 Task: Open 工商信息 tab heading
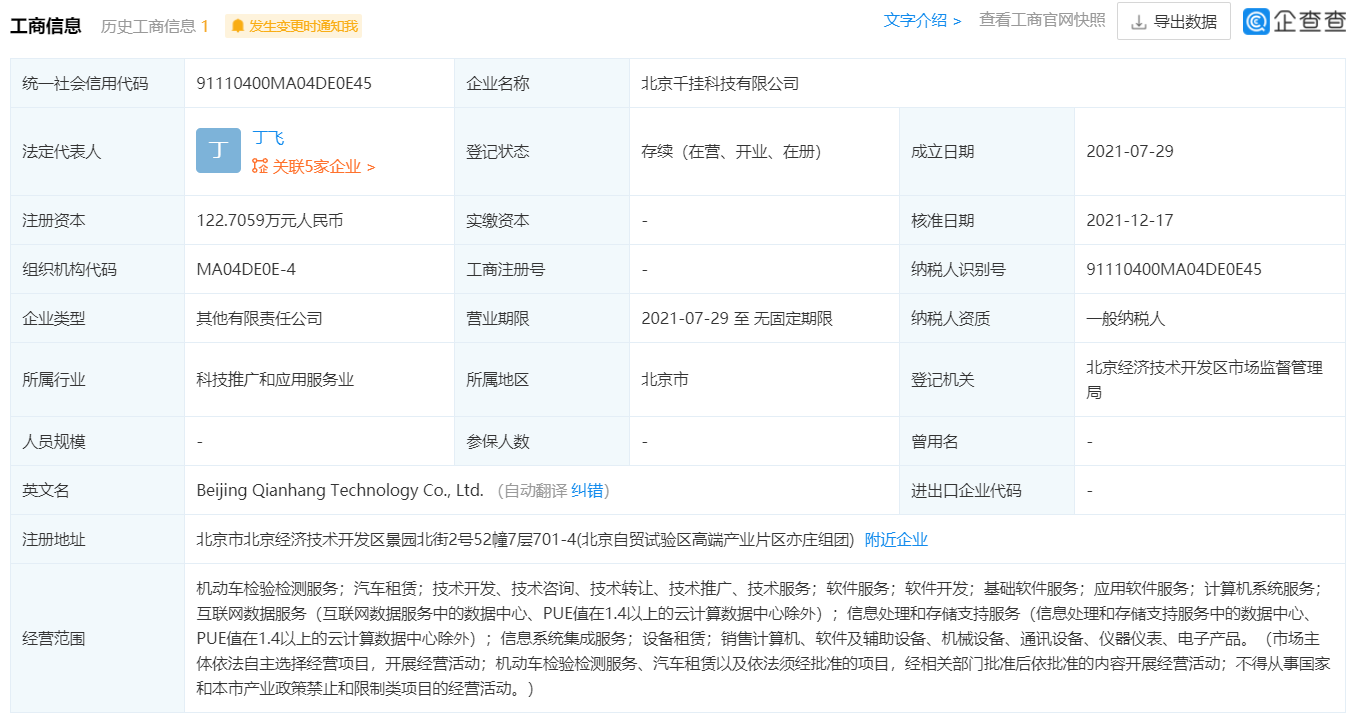pos(46,26)
